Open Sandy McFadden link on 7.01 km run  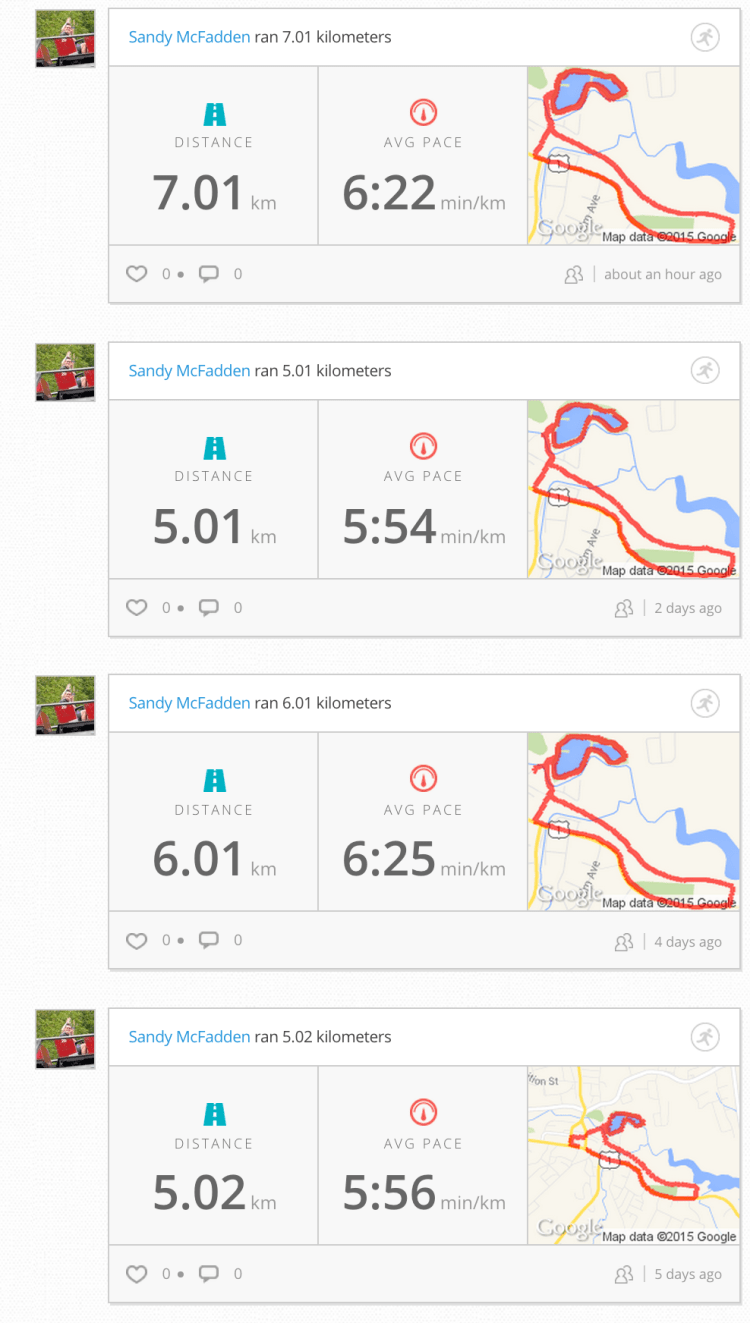click(189, 38)
